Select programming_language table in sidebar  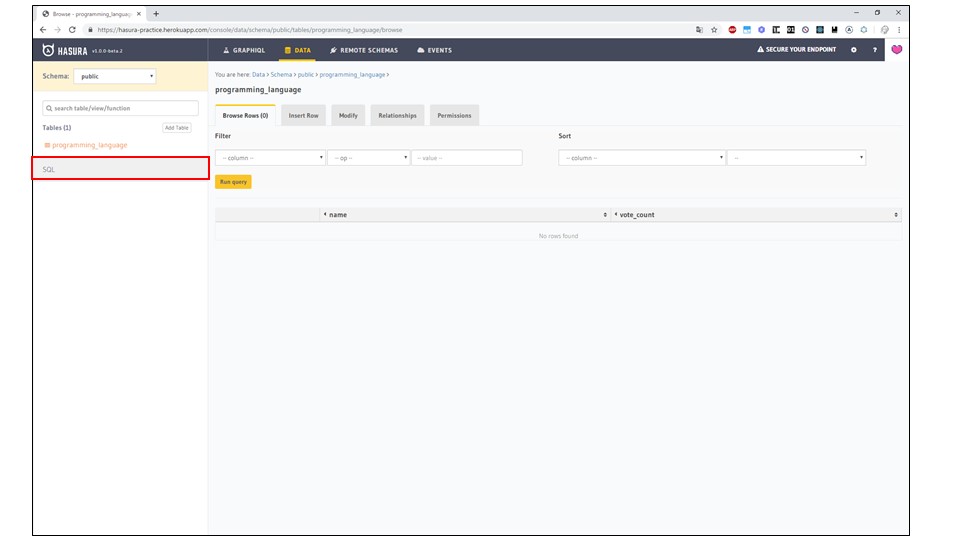[89, 145]
